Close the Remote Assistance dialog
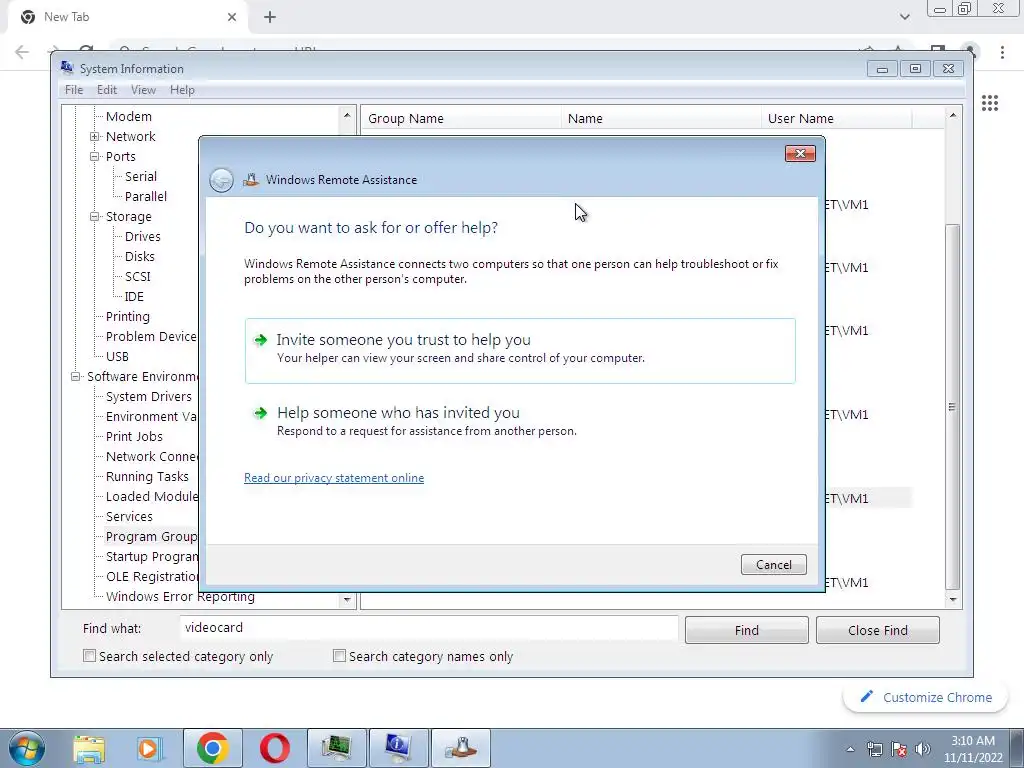1024x768 pixels. coord(800,153)
